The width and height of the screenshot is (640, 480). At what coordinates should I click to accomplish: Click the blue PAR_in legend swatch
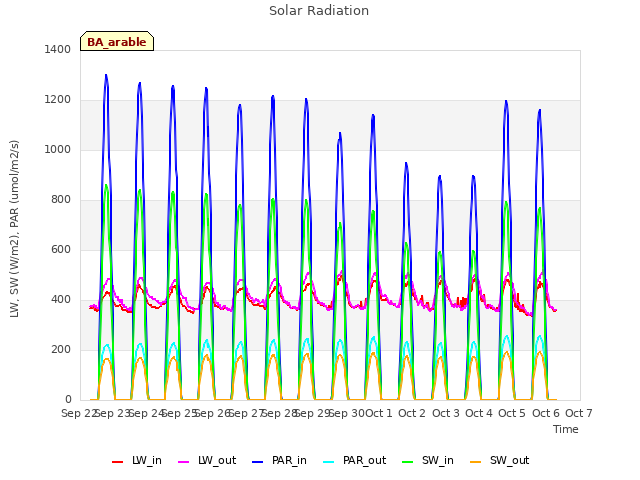258,462
